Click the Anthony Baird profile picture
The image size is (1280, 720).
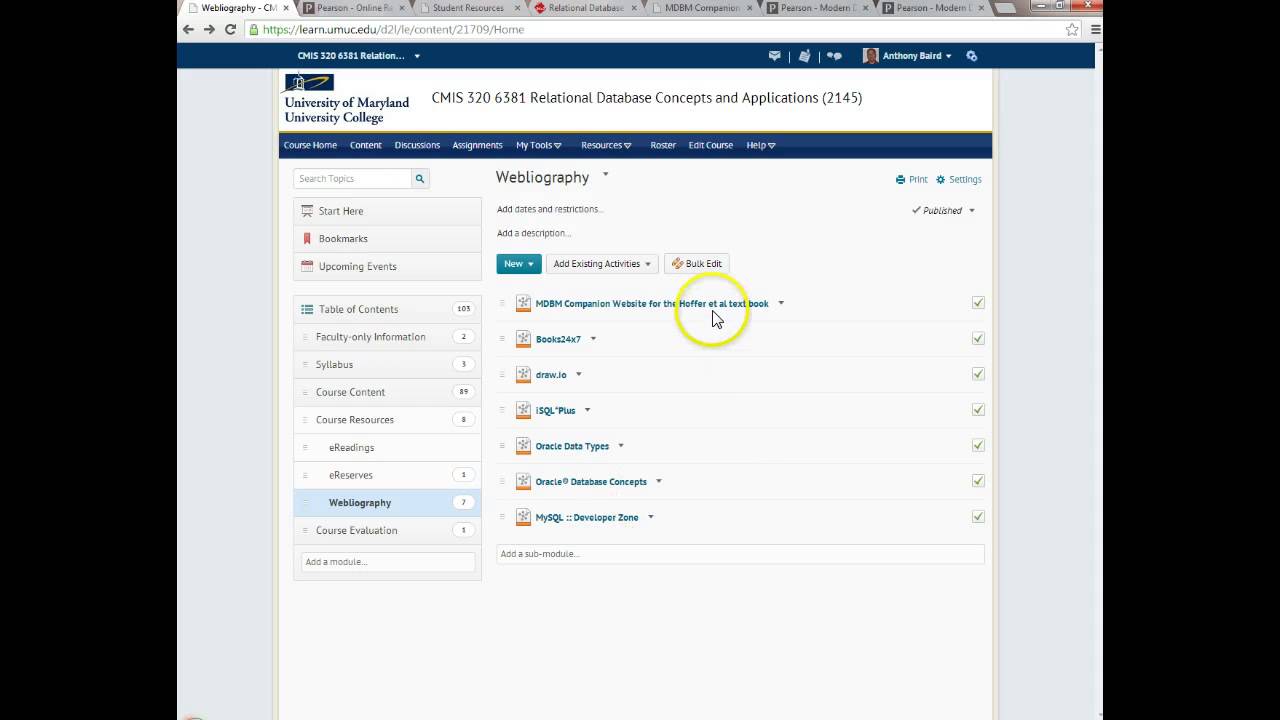click(x=870, y=56)
